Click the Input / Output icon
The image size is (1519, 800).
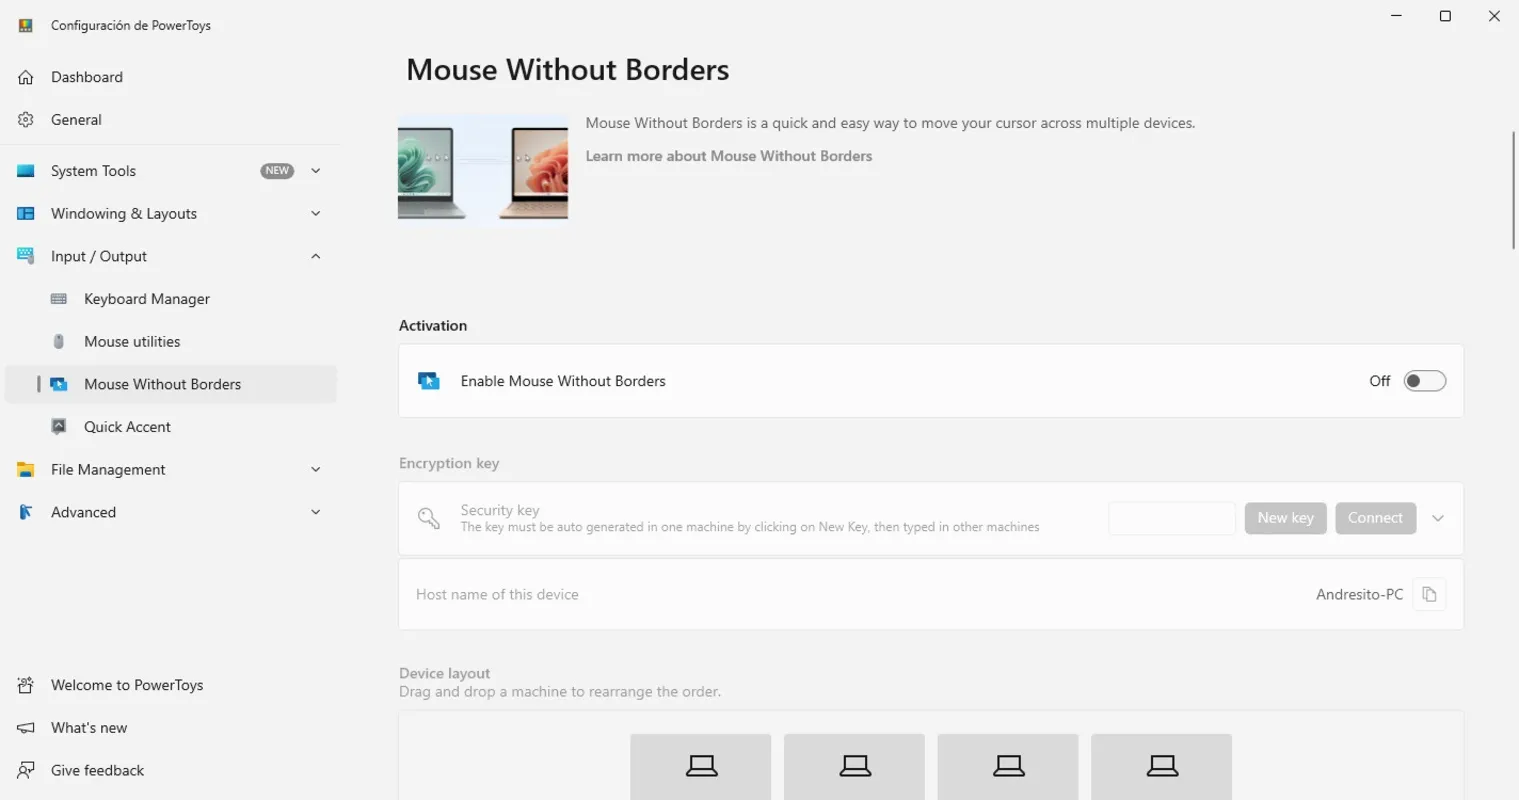click(26, 256)
